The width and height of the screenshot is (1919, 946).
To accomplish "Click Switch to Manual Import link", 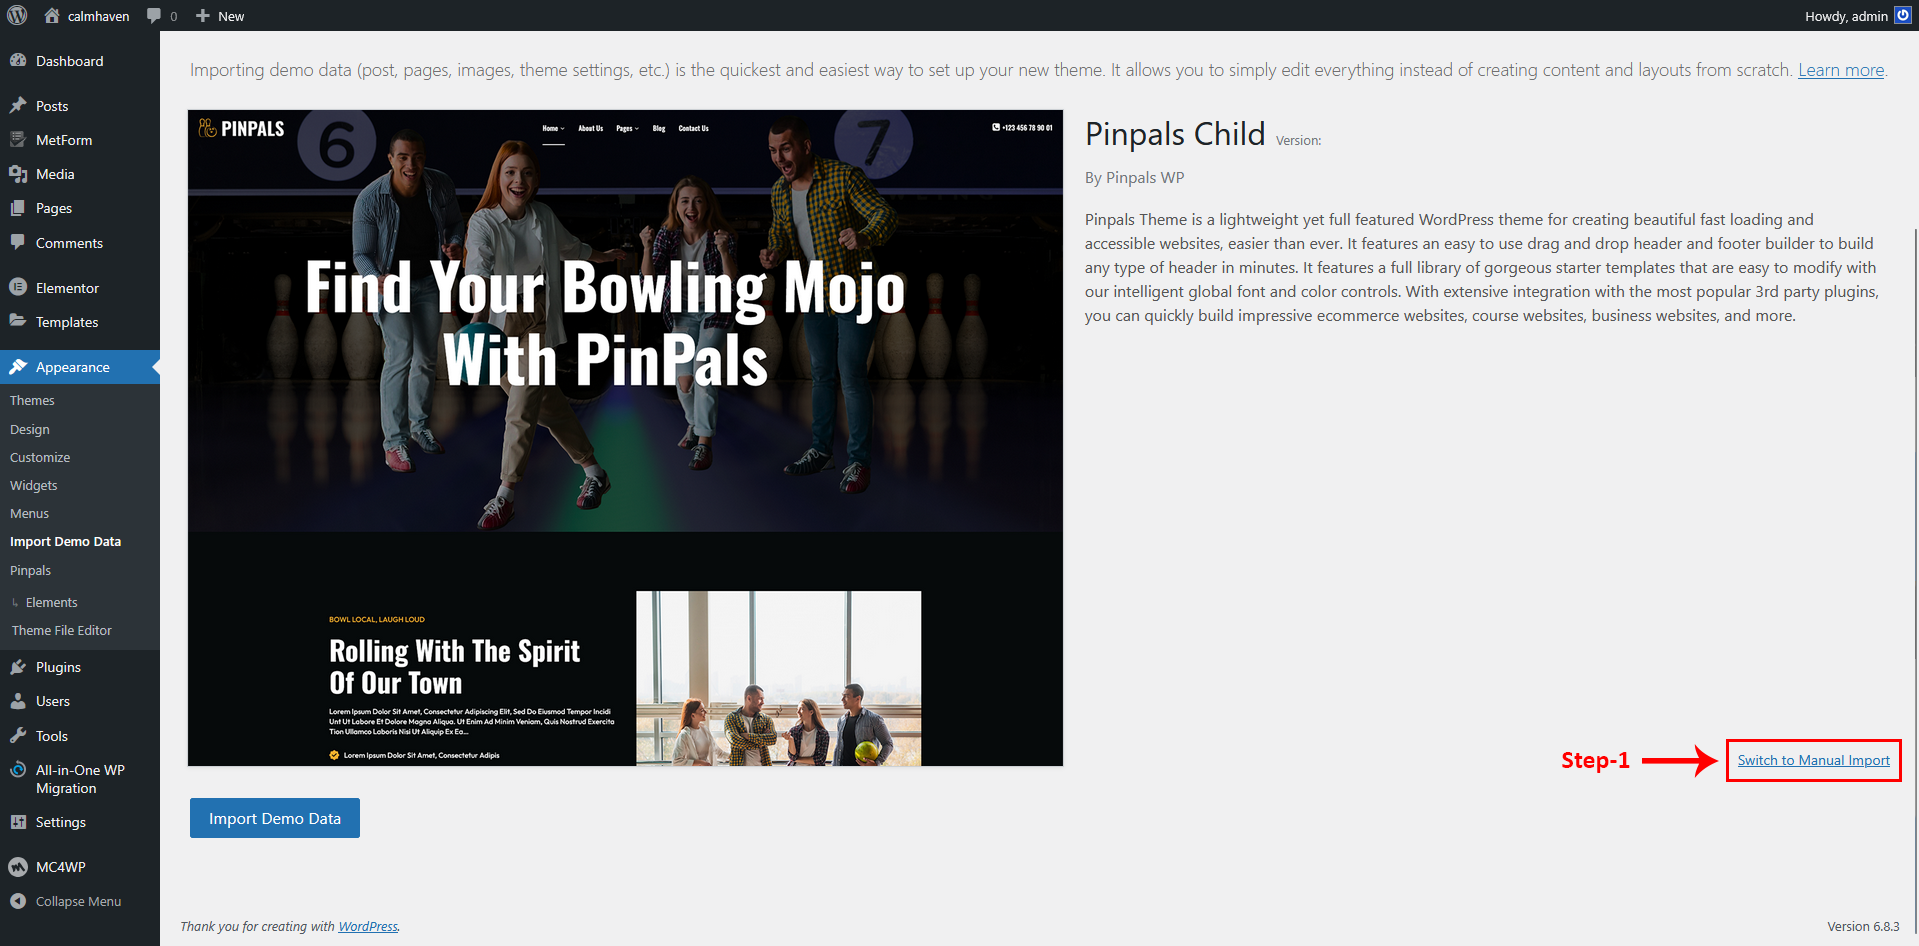I will pos(1813,760).
